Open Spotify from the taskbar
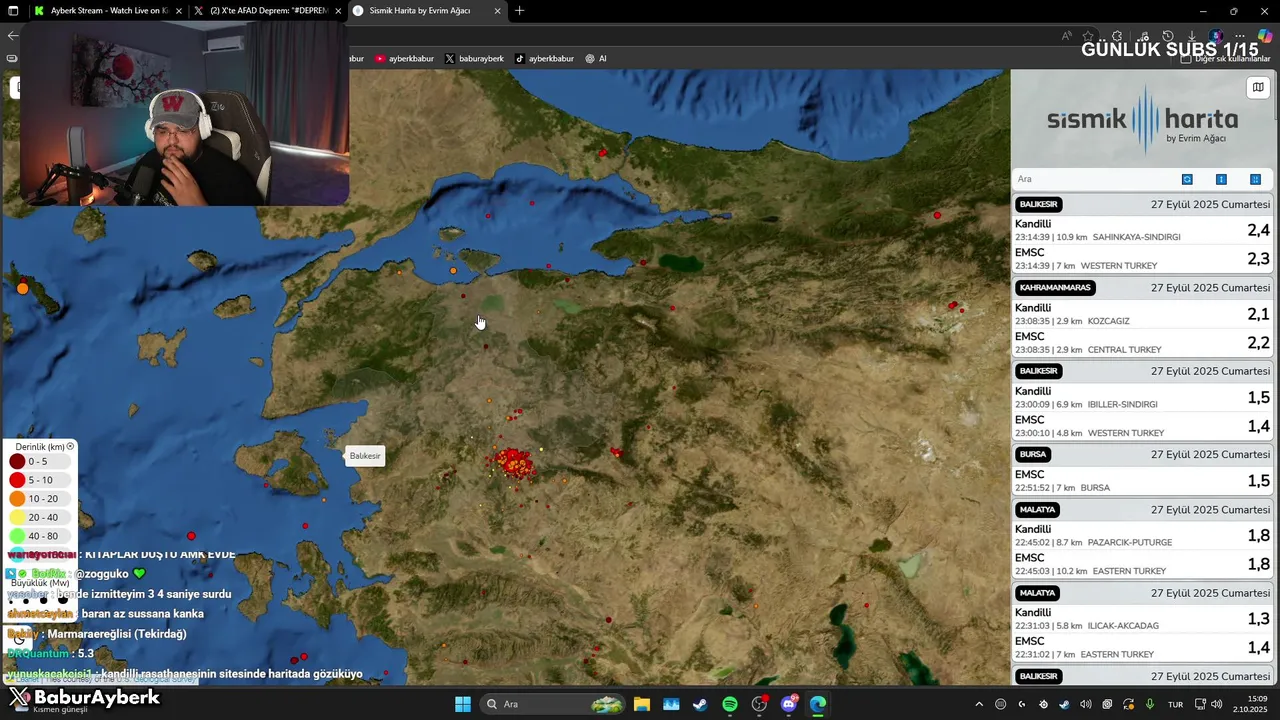 click(x=730, y=704)
